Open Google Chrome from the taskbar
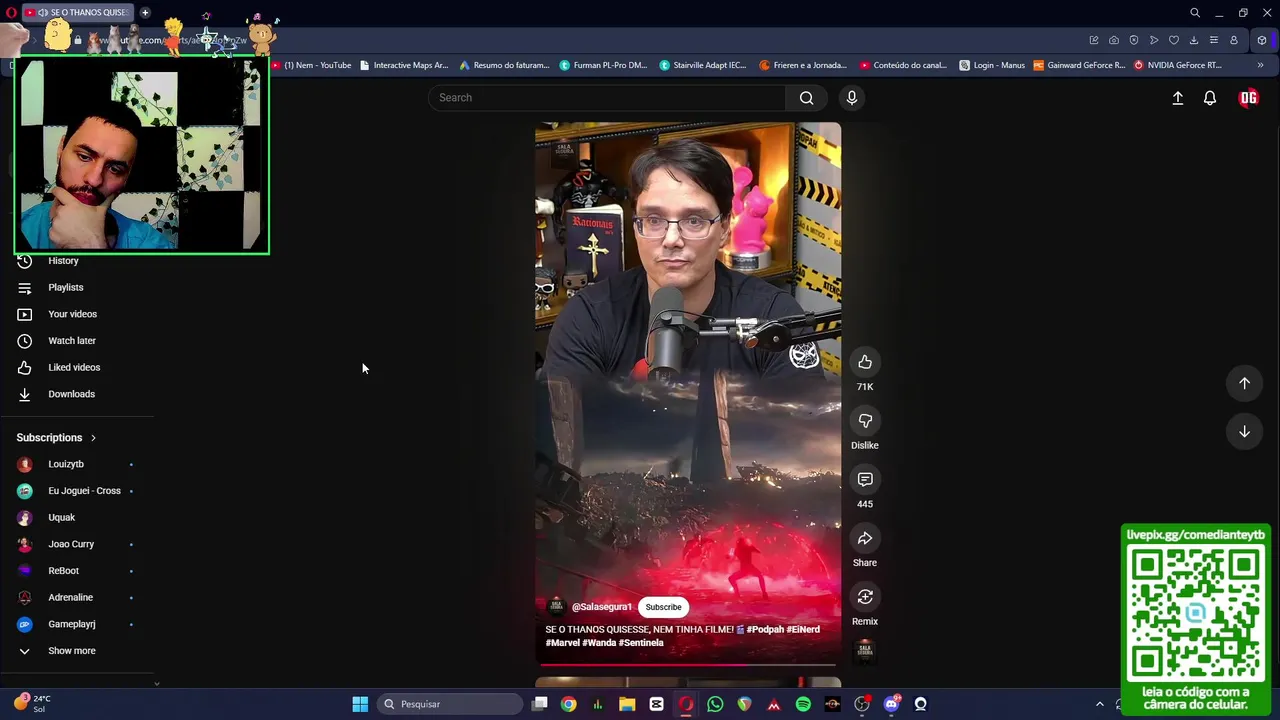This screenshot has height=720, width=1280. (x=568, y=704)
